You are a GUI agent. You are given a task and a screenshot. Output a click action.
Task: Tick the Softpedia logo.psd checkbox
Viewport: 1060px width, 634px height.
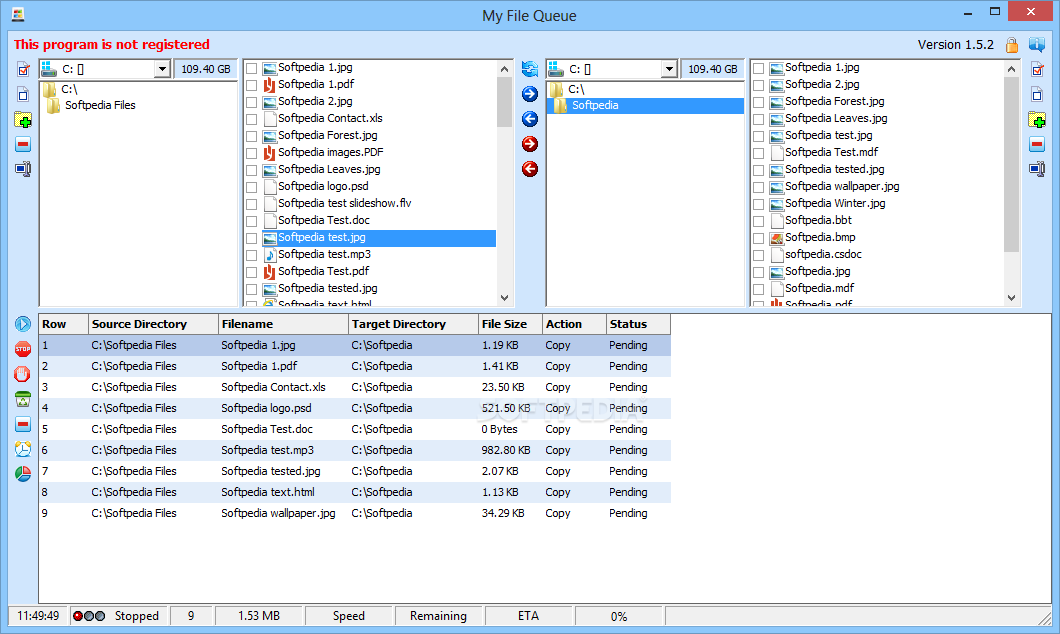(x=251, y=187)
